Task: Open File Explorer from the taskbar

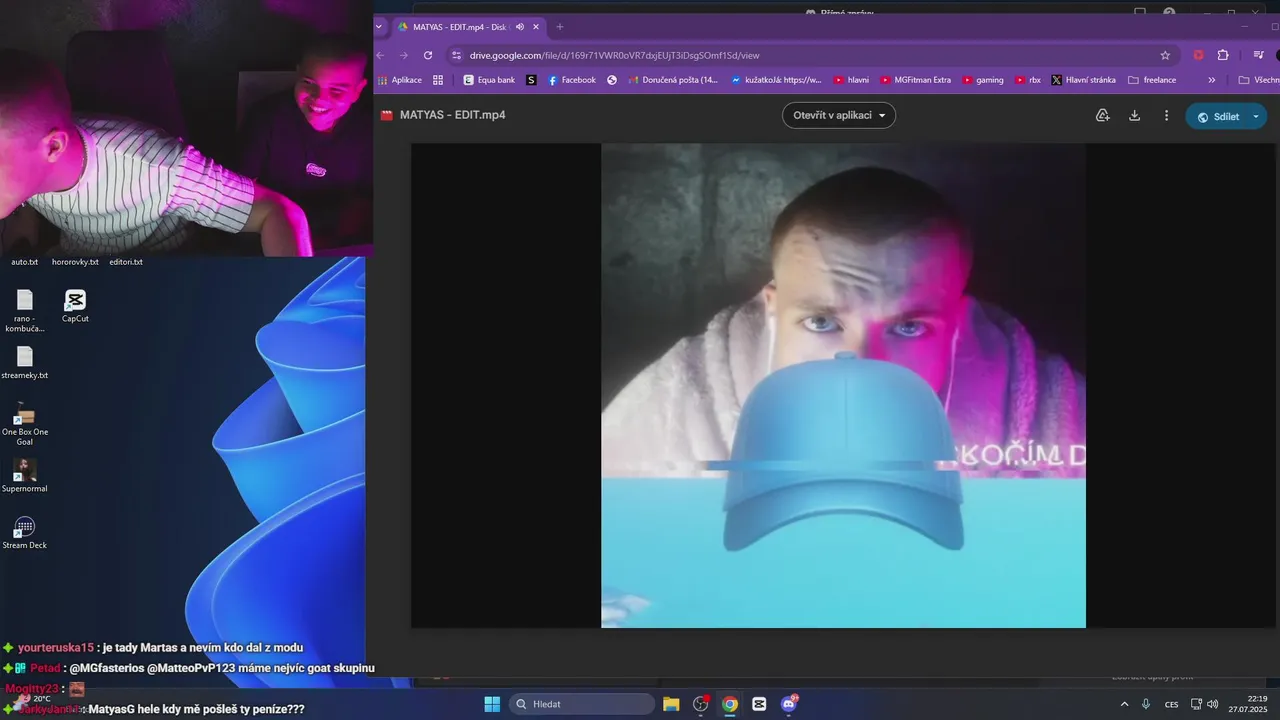Action: point(671,704)
